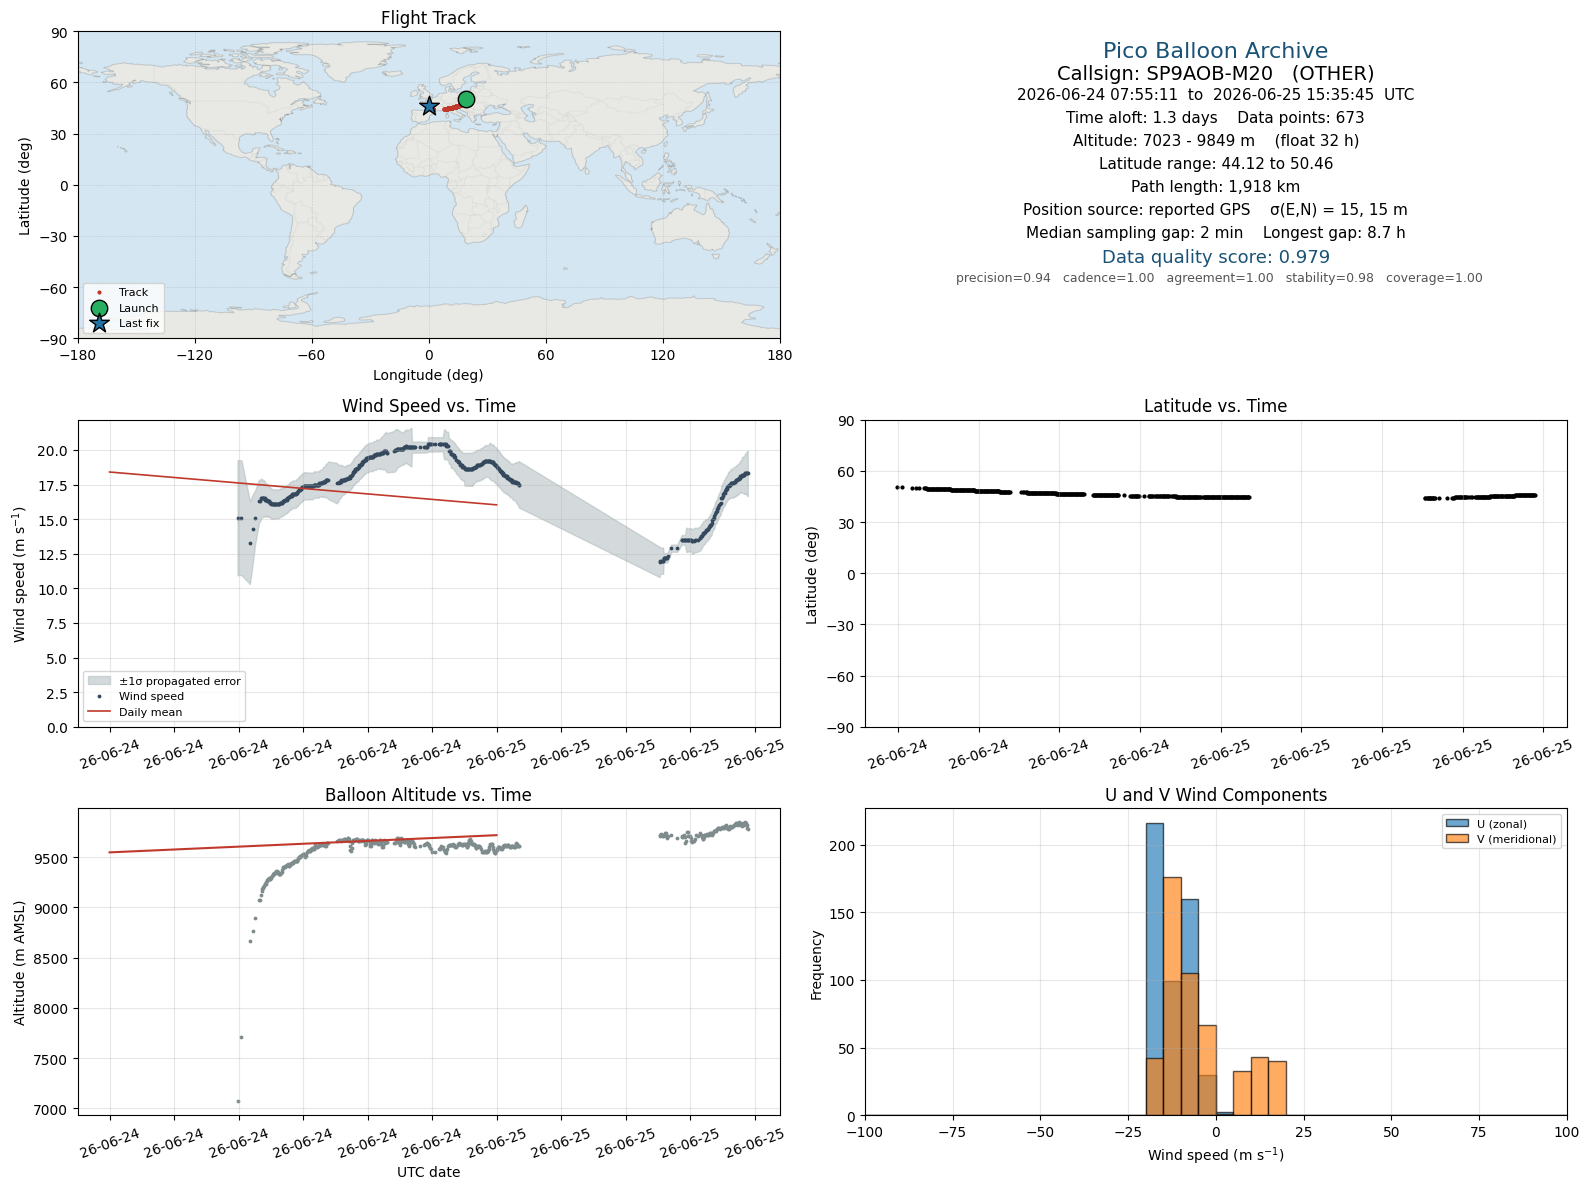Click the 20.0 tick on the wind speed axis

(53, 451)
